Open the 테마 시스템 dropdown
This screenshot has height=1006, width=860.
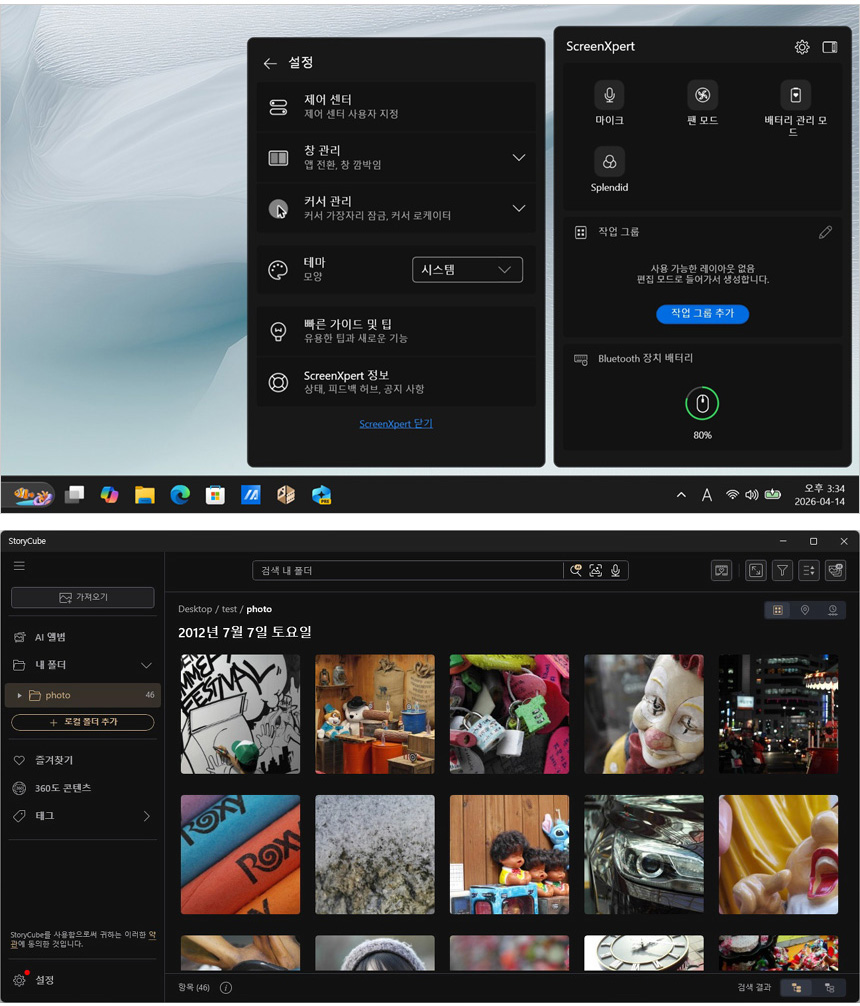(x=467, y=270)
